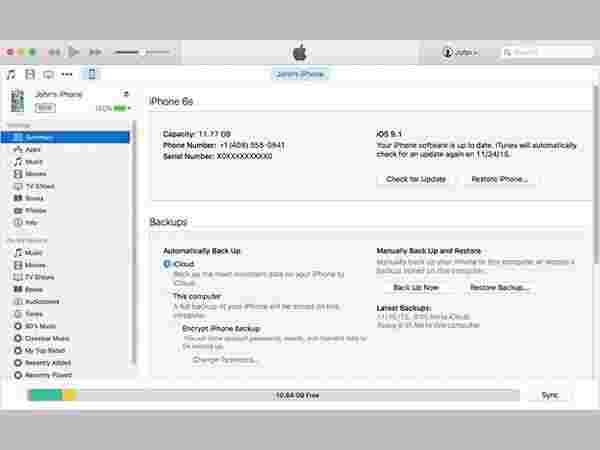Click the Restore iPhone button
This screenshot has width=600, height=450.
click(x=499, y=179)
